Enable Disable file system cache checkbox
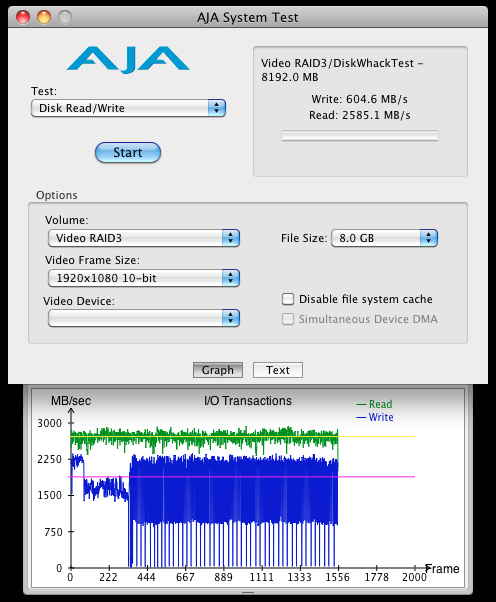 (288, 299)
